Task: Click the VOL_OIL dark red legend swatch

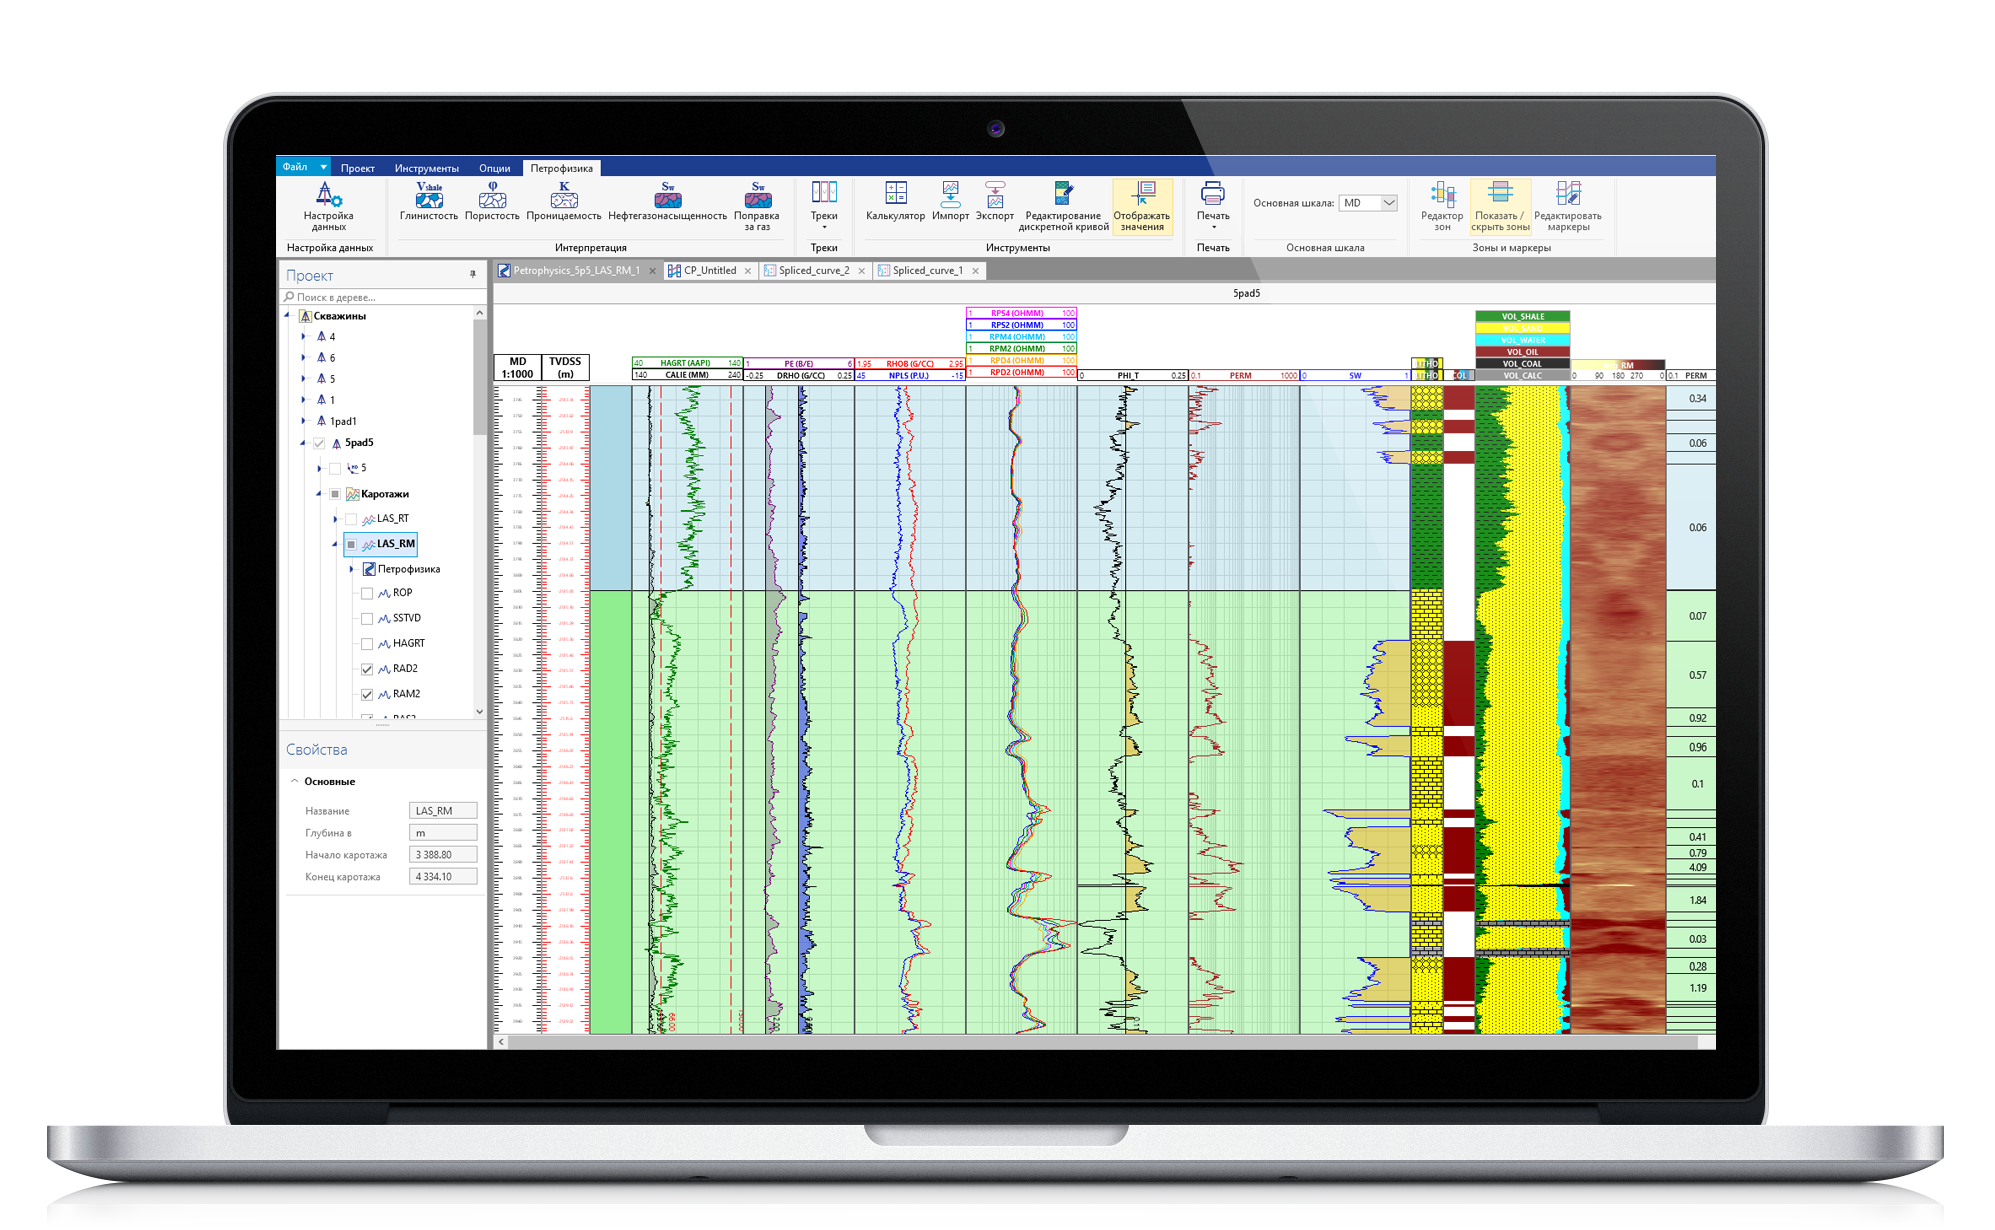Action: (x=1522, y=352)
